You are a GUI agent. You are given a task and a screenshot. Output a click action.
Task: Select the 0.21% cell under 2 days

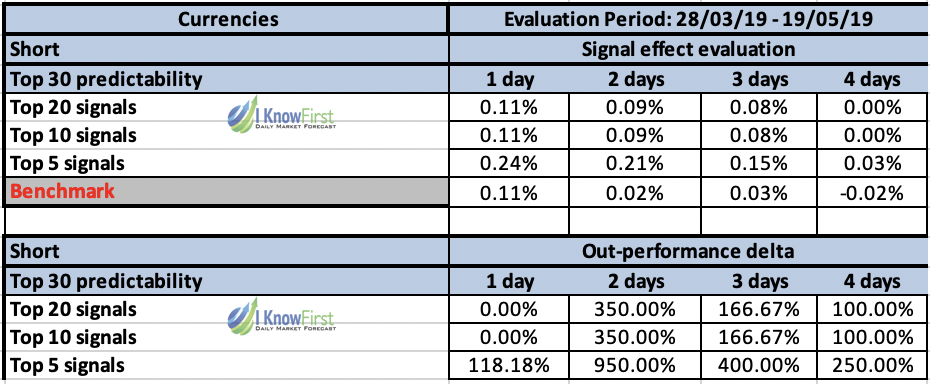pos(635,163)
